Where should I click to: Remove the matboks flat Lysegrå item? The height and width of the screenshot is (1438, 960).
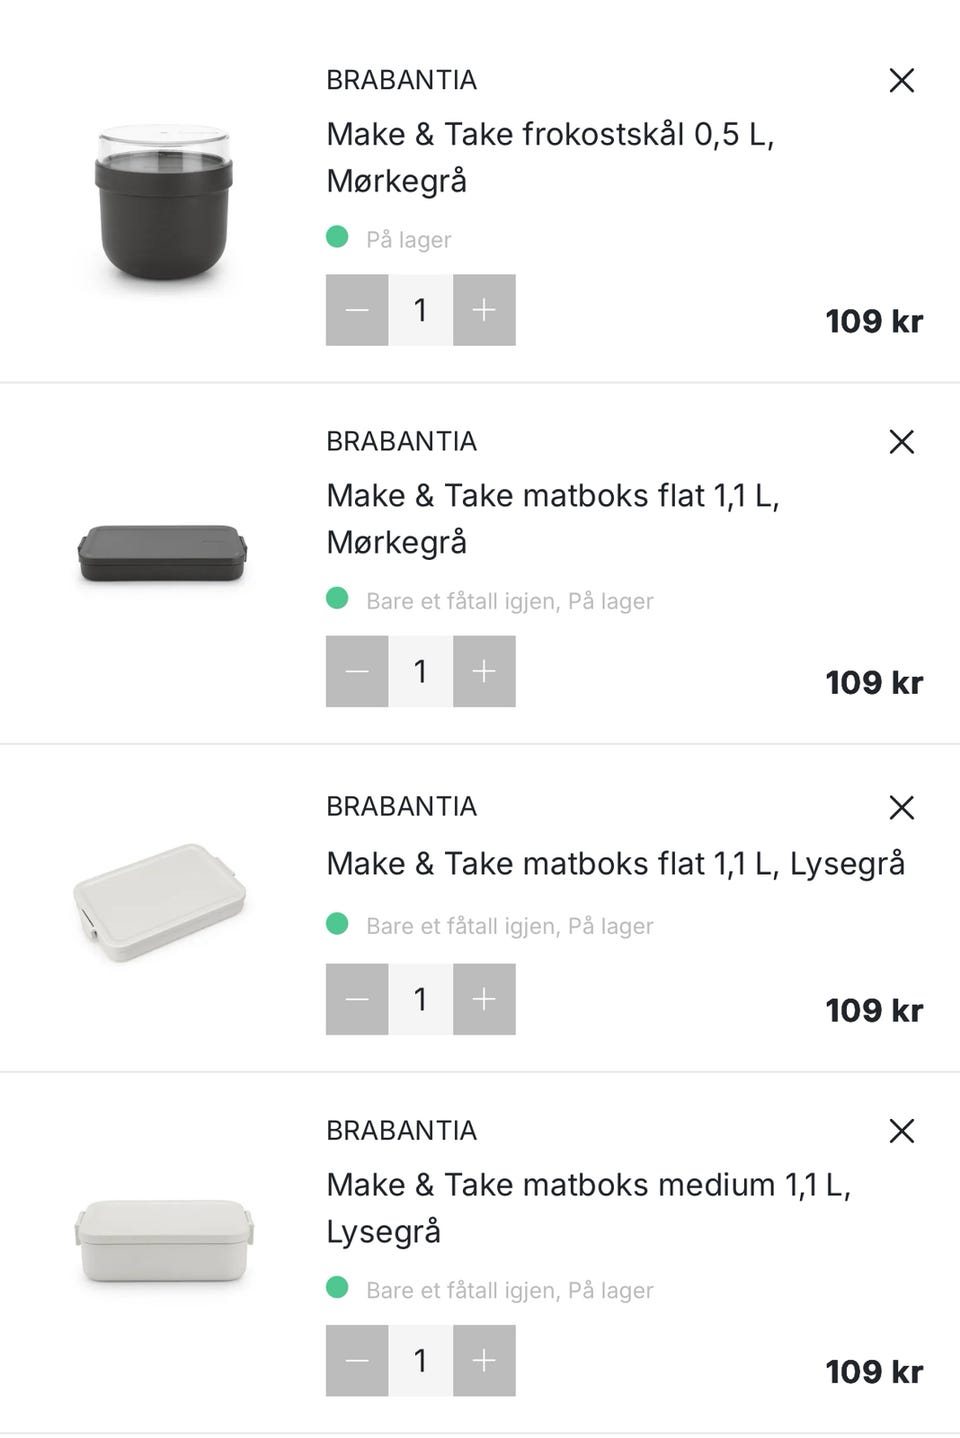coord(901,808)
